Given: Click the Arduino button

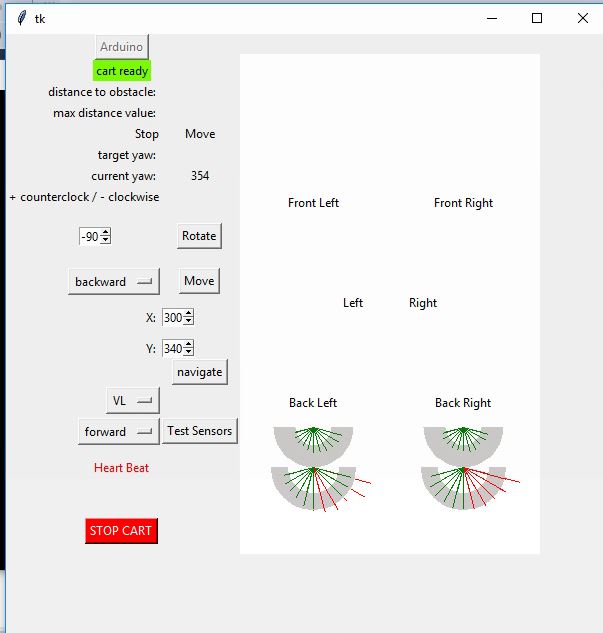Looking at the screenshot, I should click(x=122, y=47).
